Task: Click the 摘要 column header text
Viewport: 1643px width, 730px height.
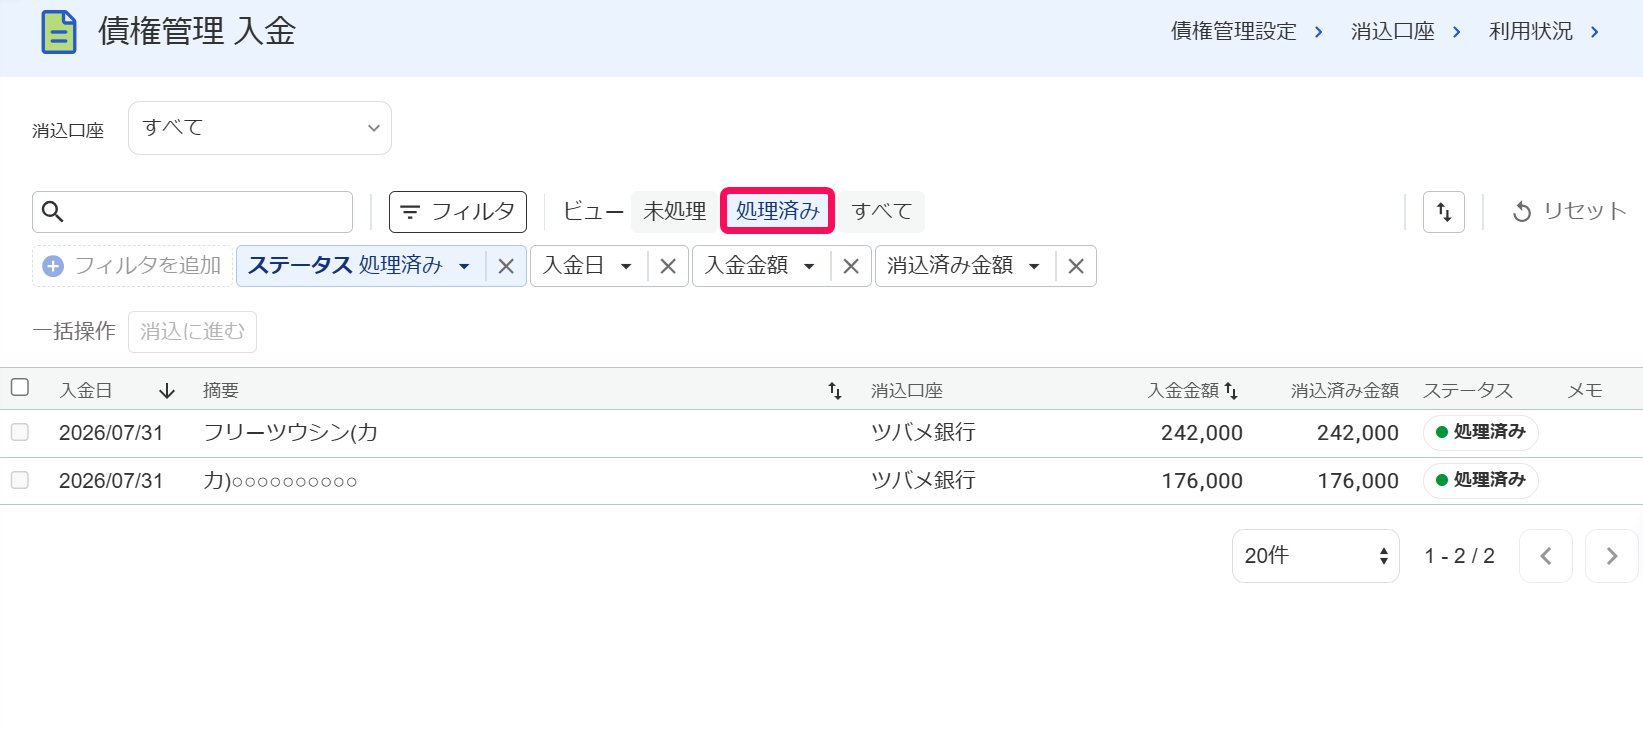Action: point(221,391)
